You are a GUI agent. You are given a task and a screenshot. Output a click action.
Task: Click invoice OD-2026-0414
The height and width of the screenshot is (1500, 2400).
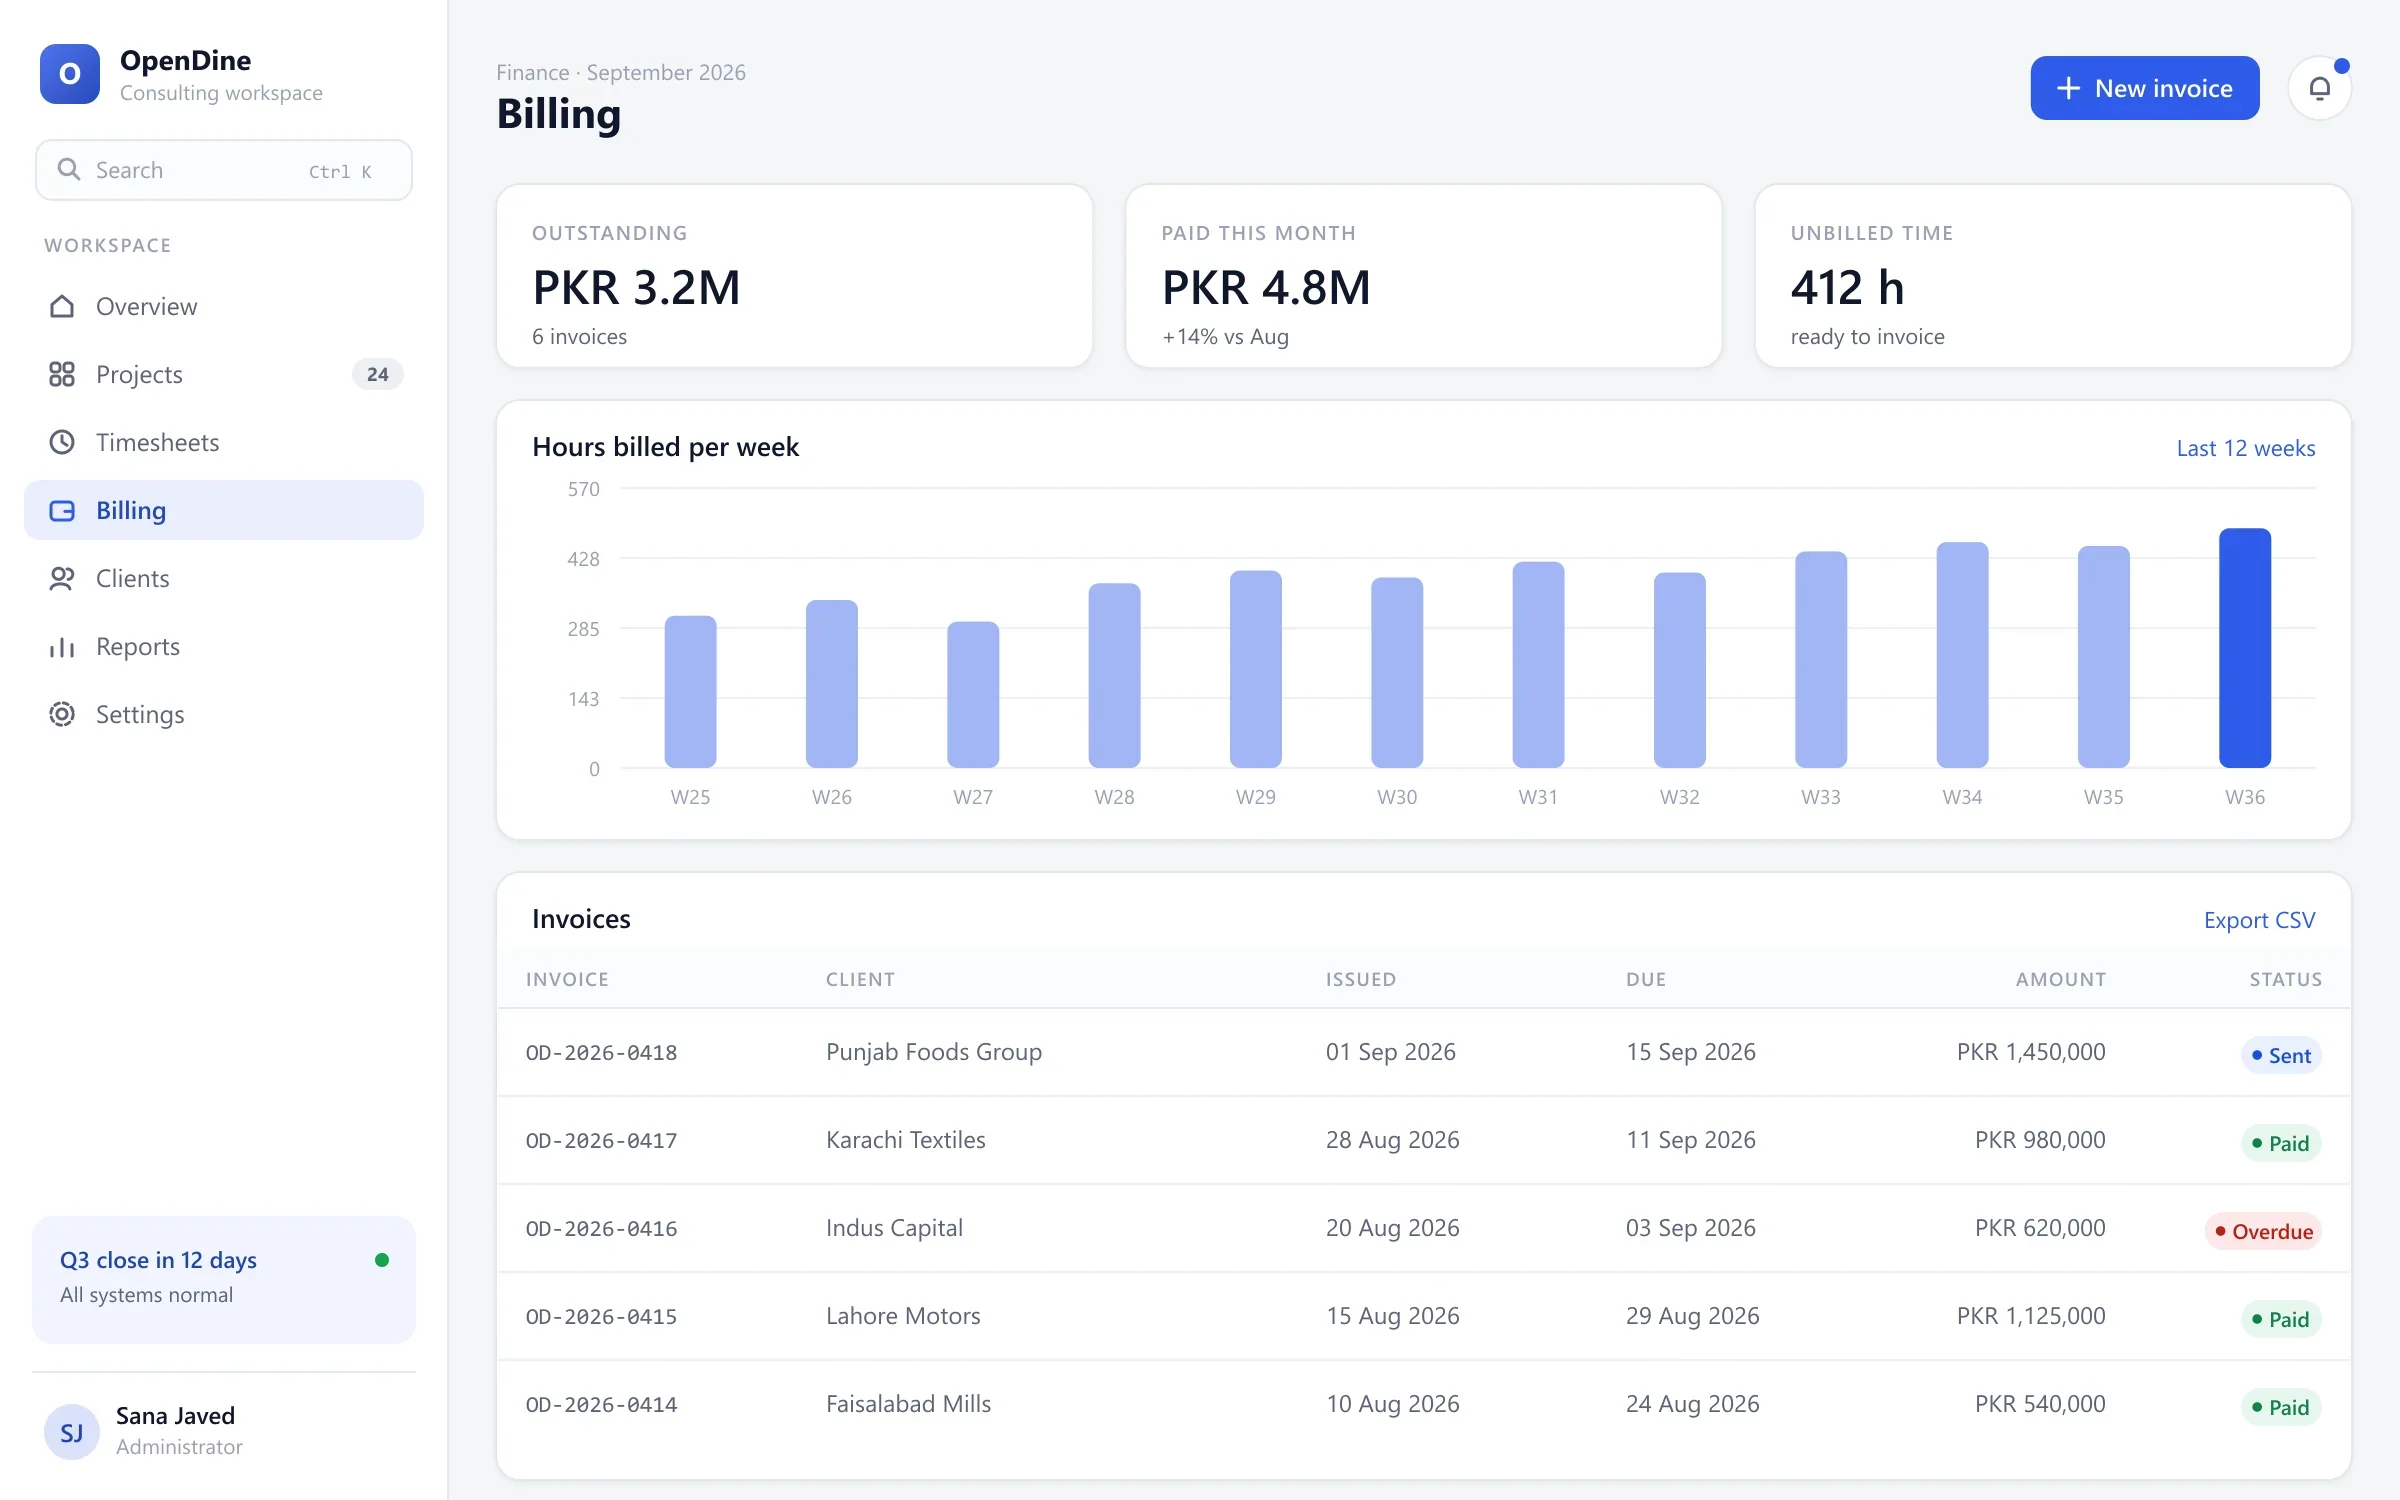(602, 1404)
